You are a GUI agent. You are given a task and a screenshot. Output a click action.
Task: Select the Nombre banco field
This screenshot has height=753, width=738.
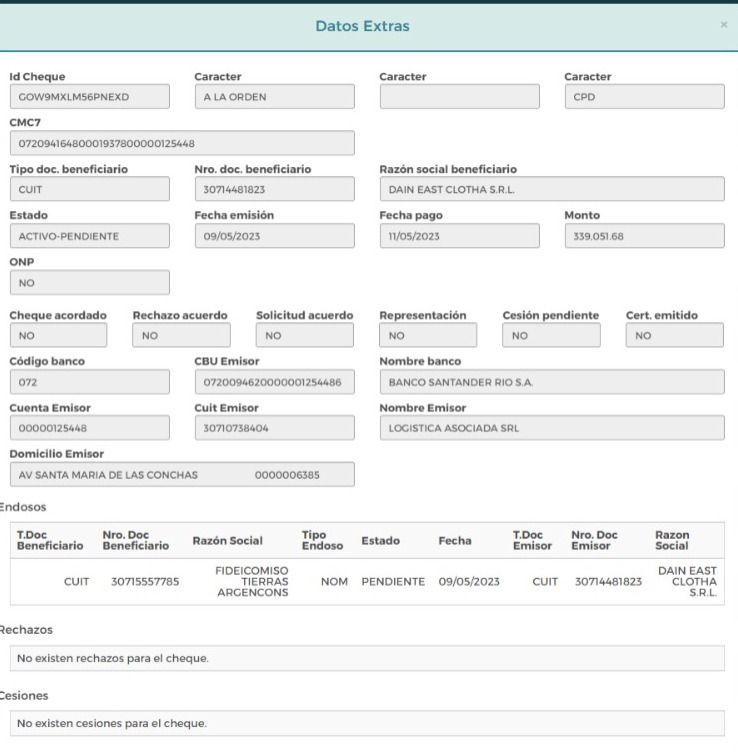pos(552,382)
